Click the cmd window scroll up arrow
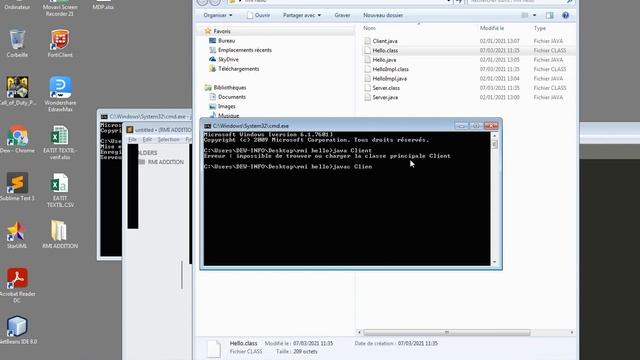 click(x=495, y=136)
